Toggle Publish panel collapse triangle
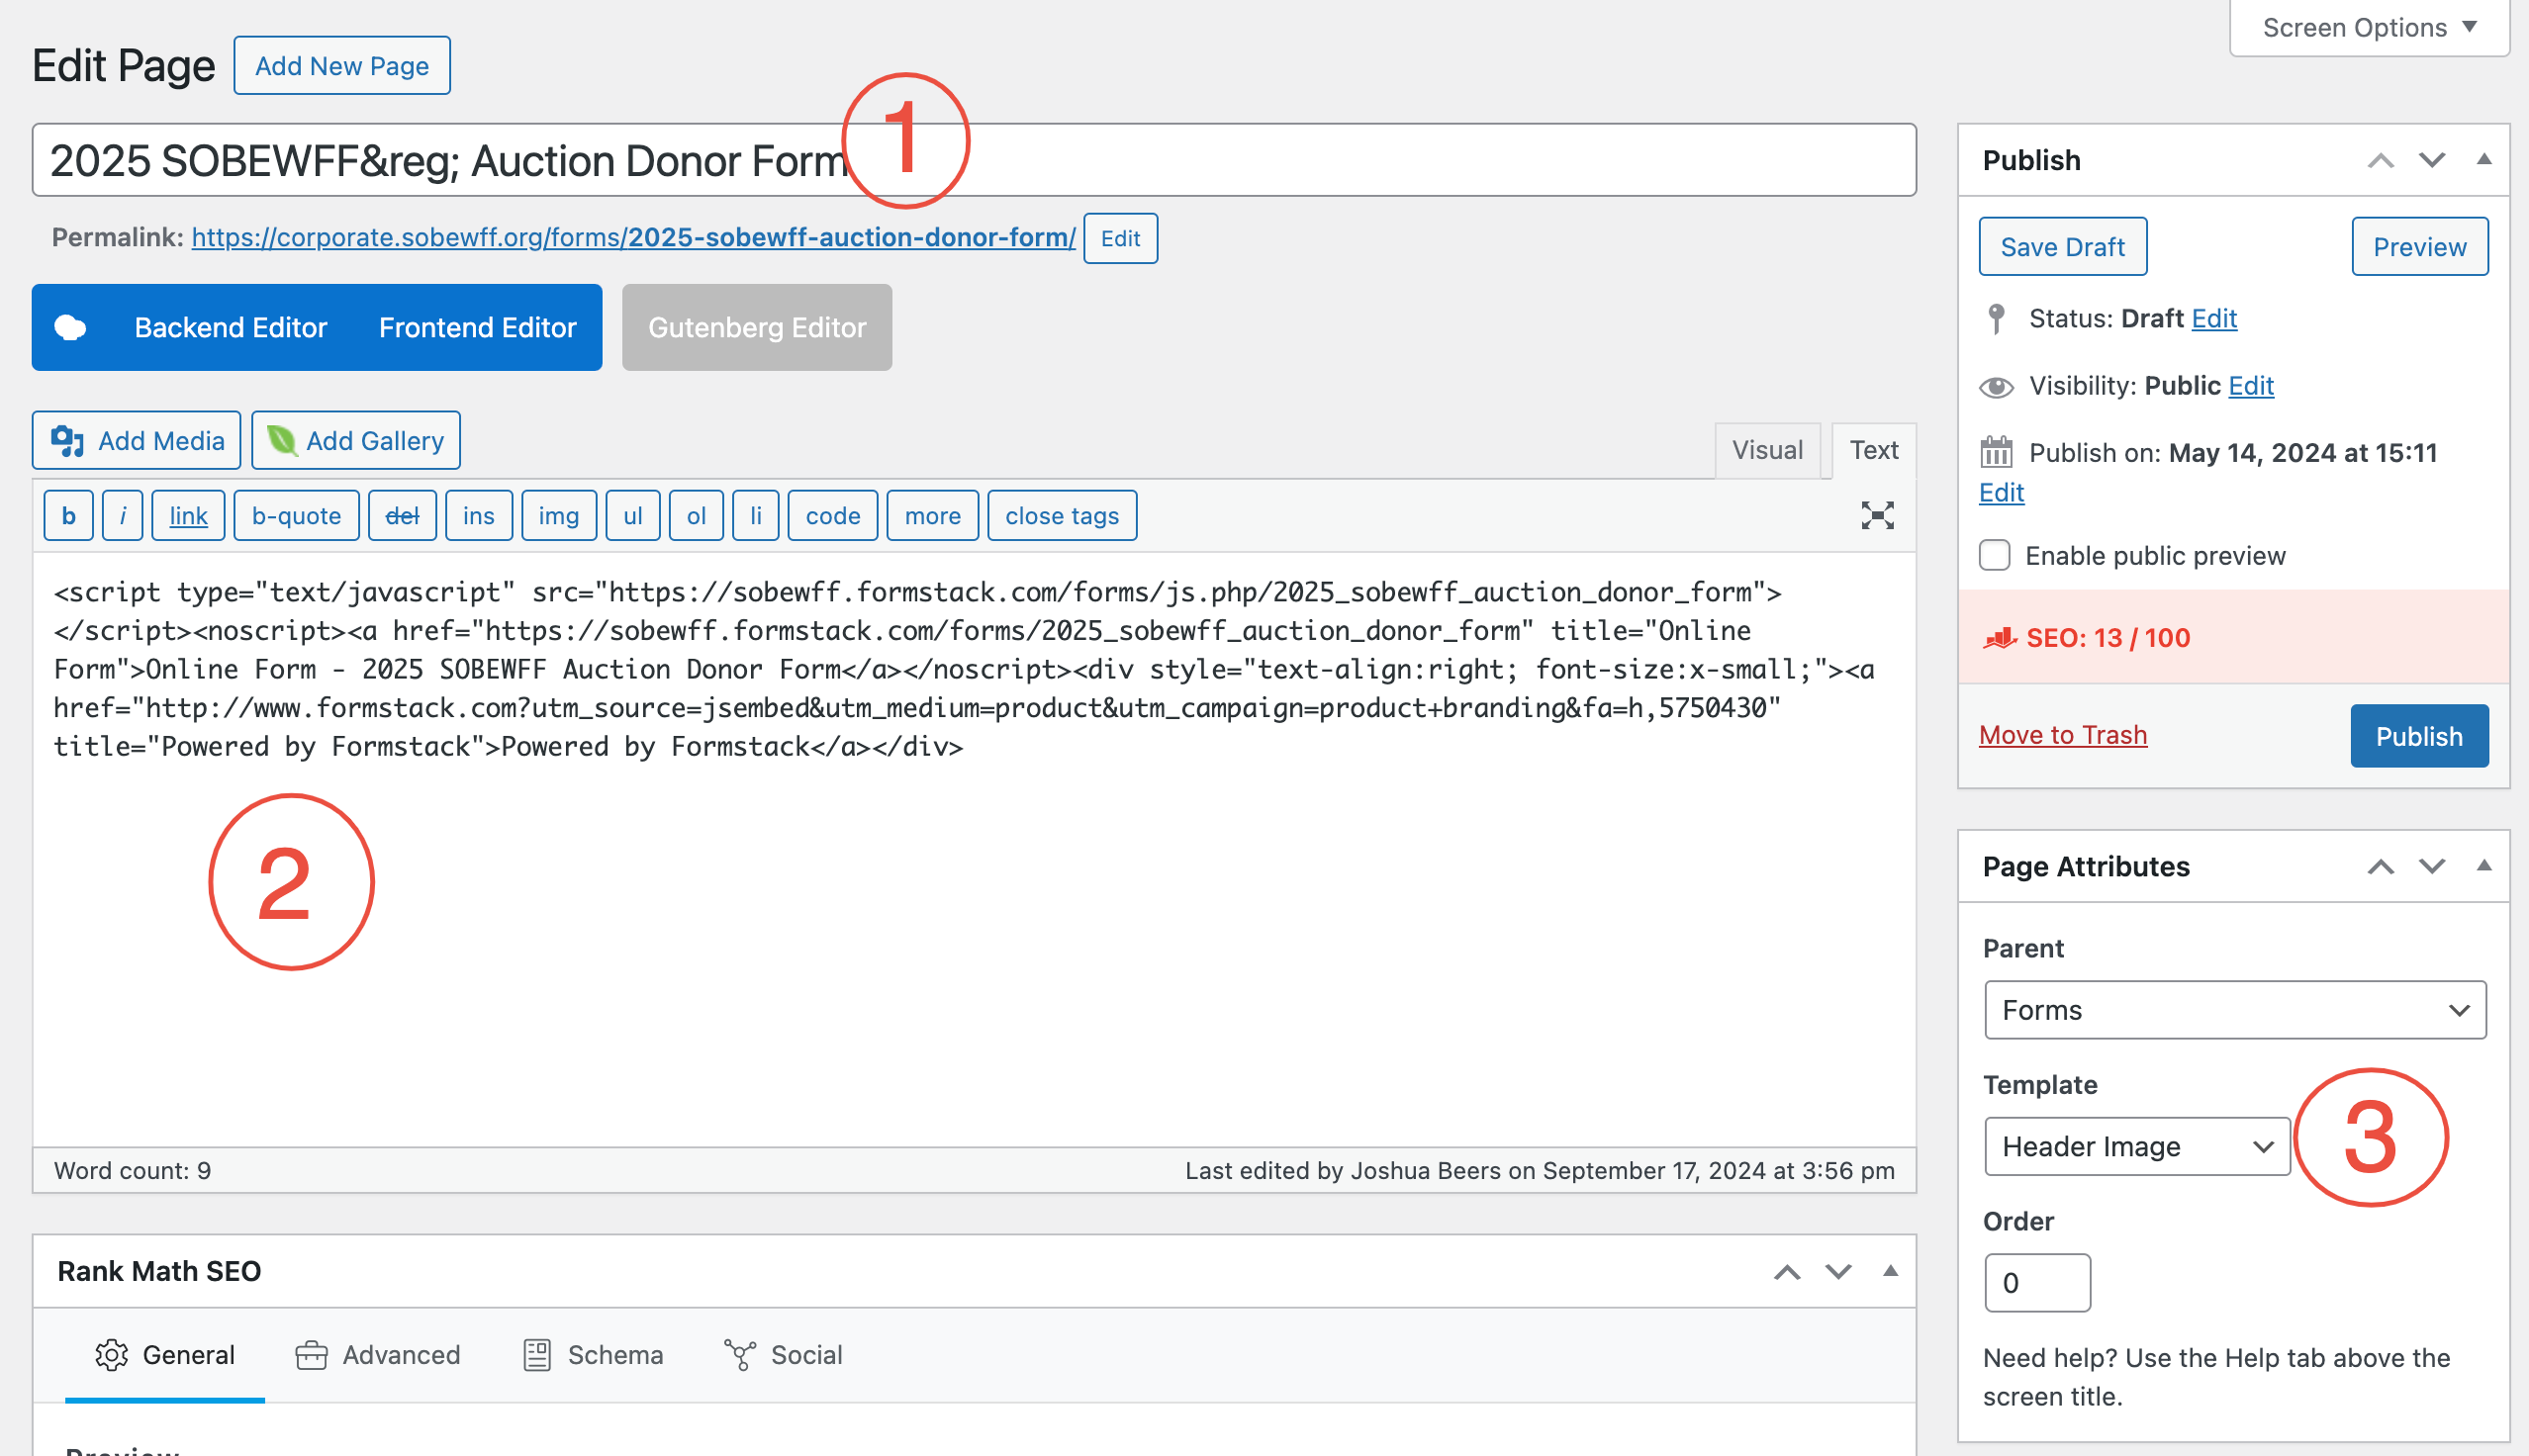 click(x=2483, y=160)
